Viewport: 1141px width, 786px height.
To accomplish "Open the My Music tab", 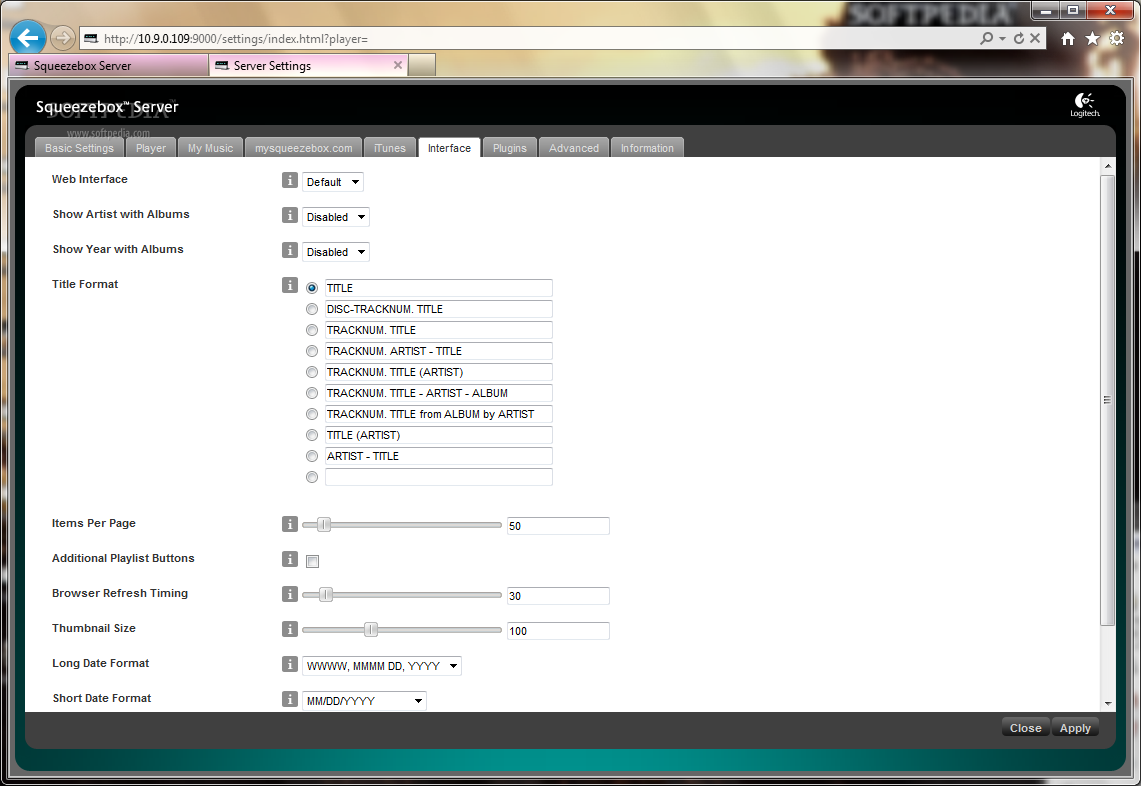I will pyautogui.click(x=210, y=148).
